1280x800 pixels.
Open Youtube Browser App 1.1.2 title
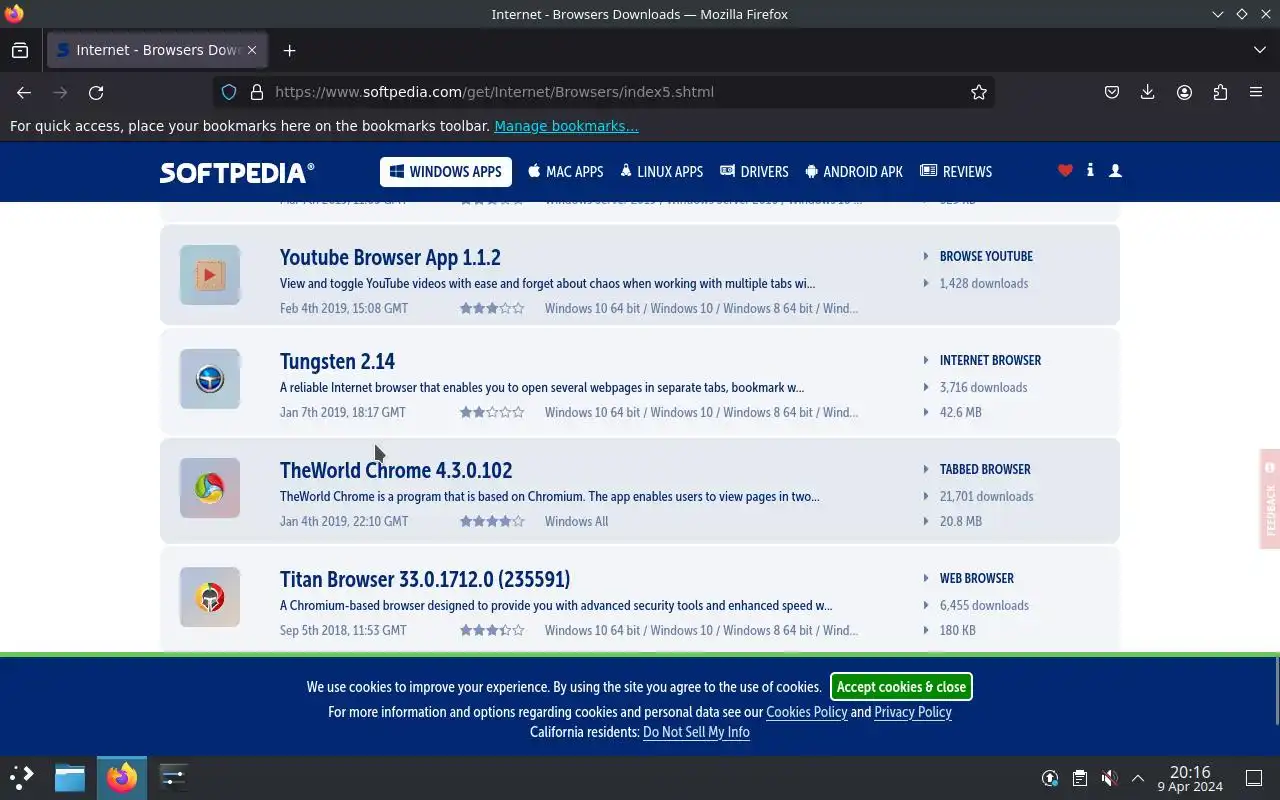tap(390, 257)
